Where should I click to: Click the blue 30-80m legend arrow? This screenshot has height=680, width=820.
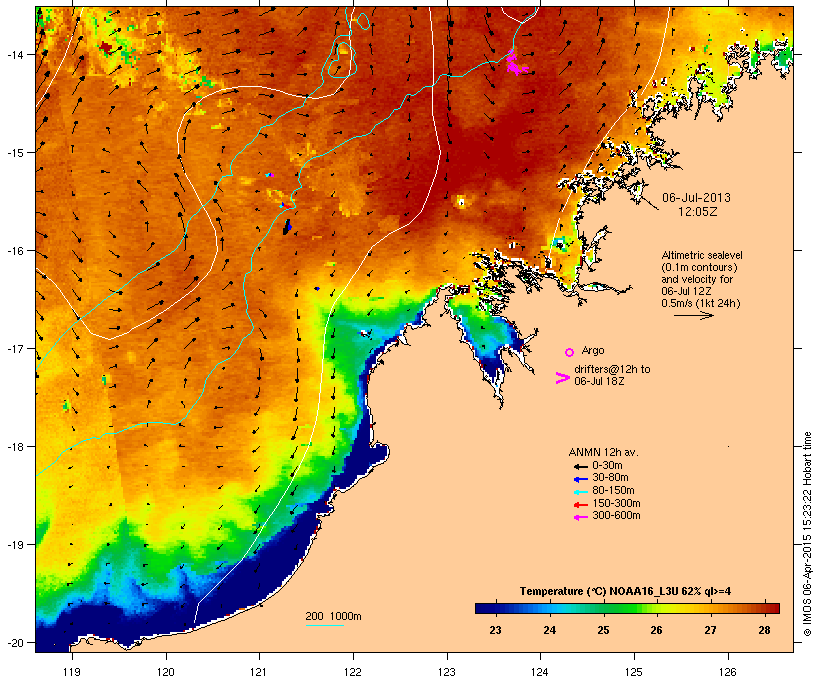pos(580,479)
